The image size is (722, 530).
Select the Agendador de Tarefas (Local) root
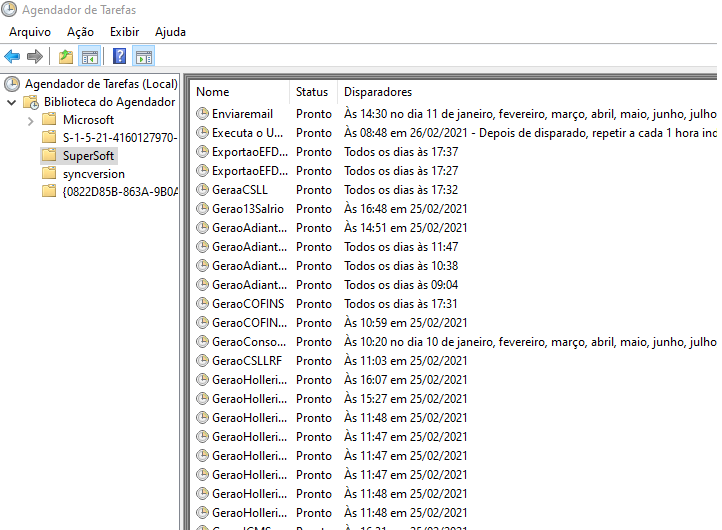click(100, 84)
